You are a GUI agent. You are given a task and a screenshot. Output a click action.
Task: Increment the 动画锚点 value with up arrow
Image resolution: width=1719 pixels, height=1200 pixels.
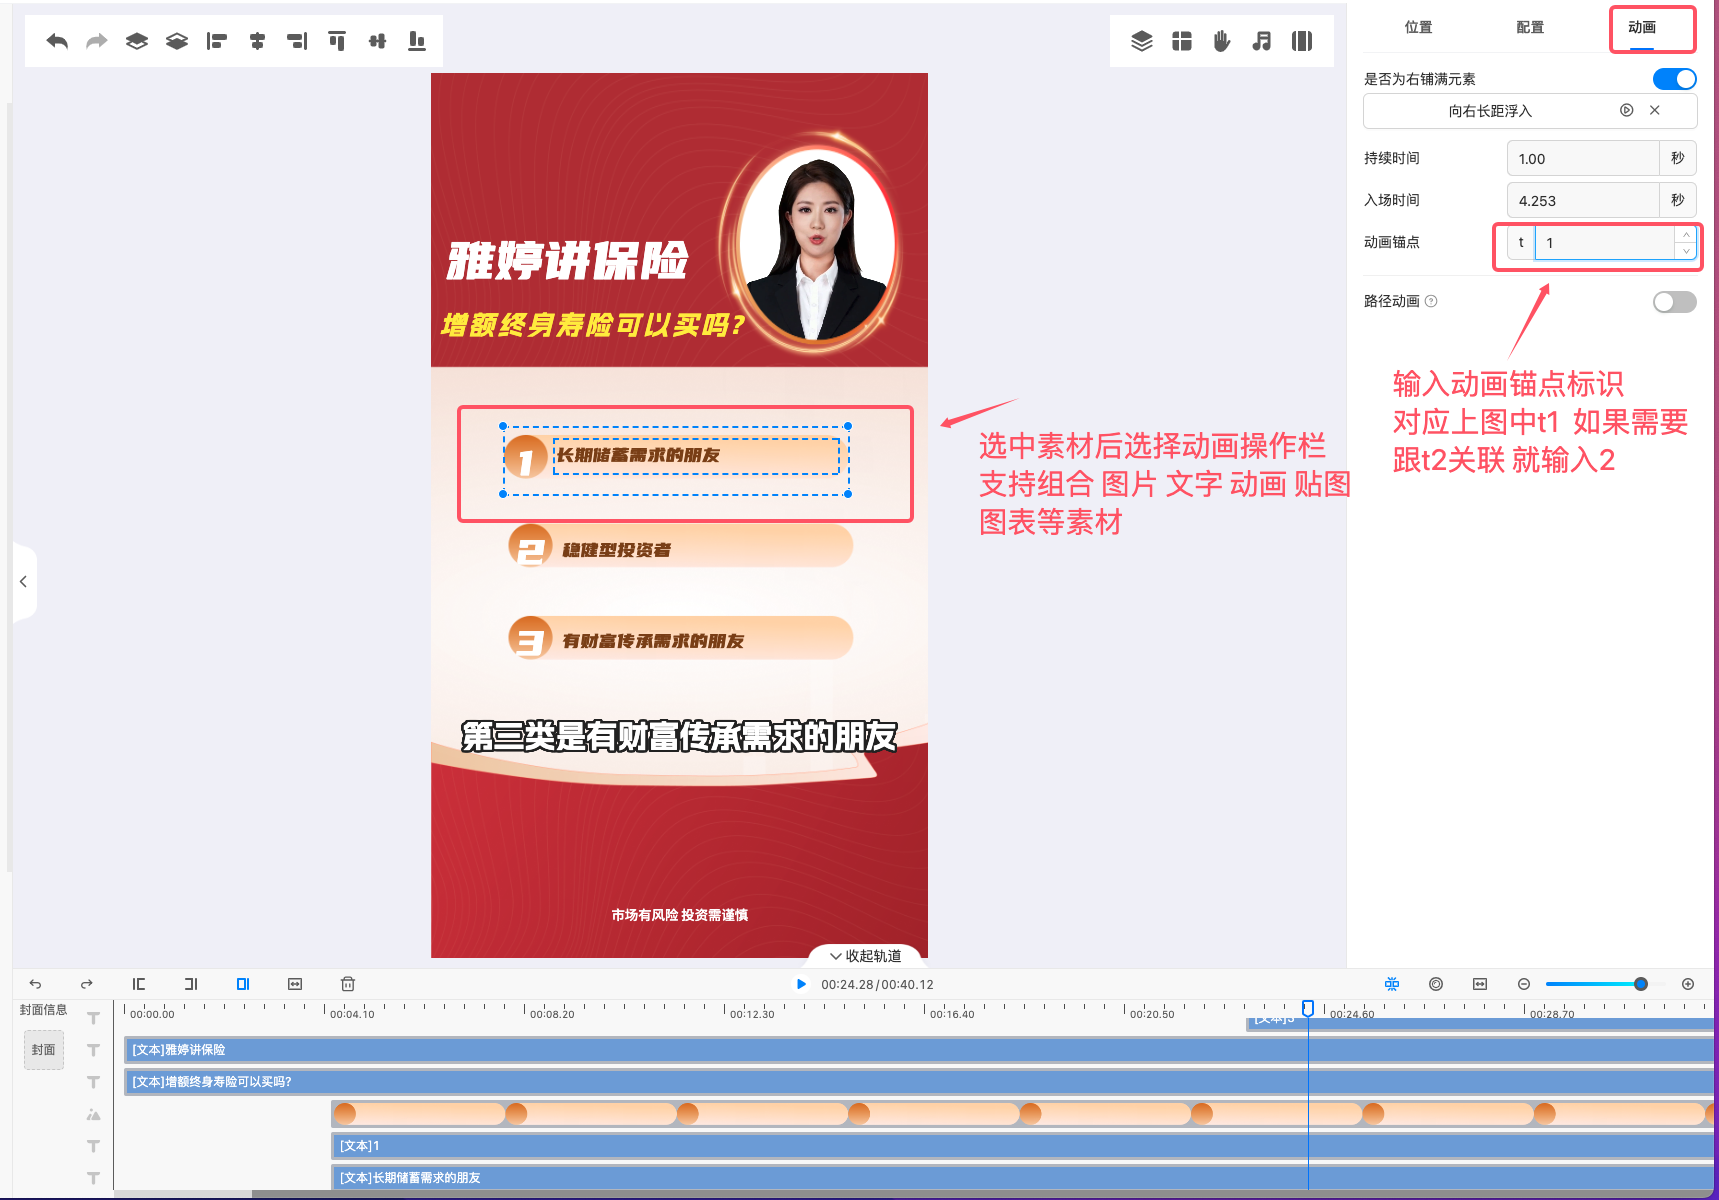click(1686, 235)
